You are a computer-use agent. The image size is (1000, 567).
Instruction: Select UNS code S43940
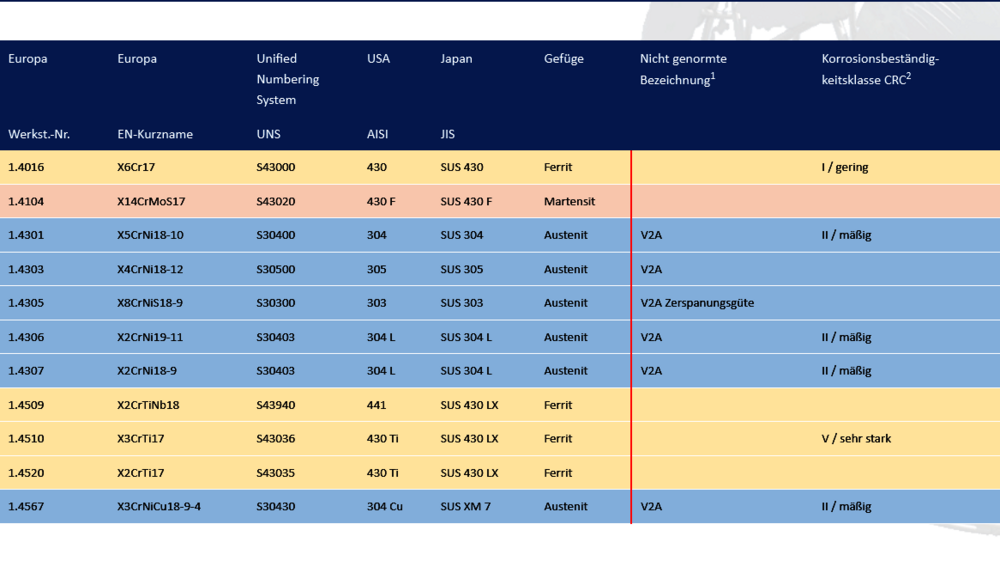click(x=276, y=405)
